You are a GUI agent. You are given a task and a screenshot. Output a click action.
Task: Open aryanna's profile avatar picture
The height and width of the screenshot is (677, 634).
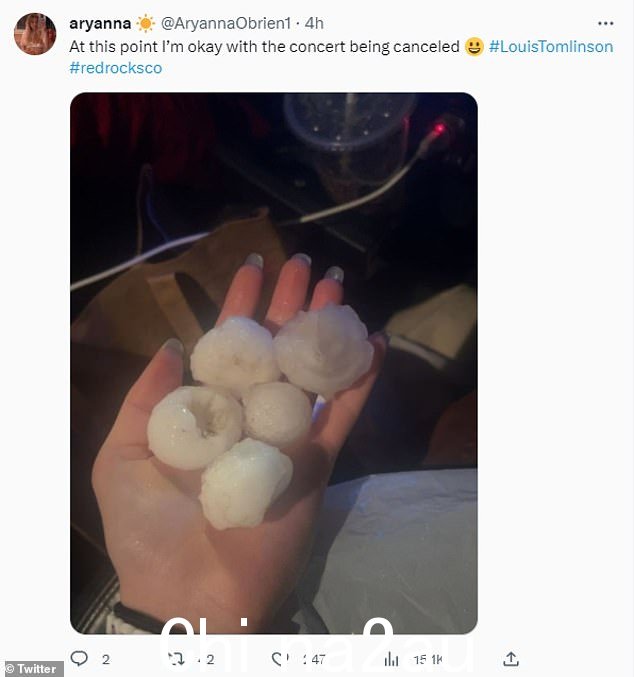coord(35,34)
